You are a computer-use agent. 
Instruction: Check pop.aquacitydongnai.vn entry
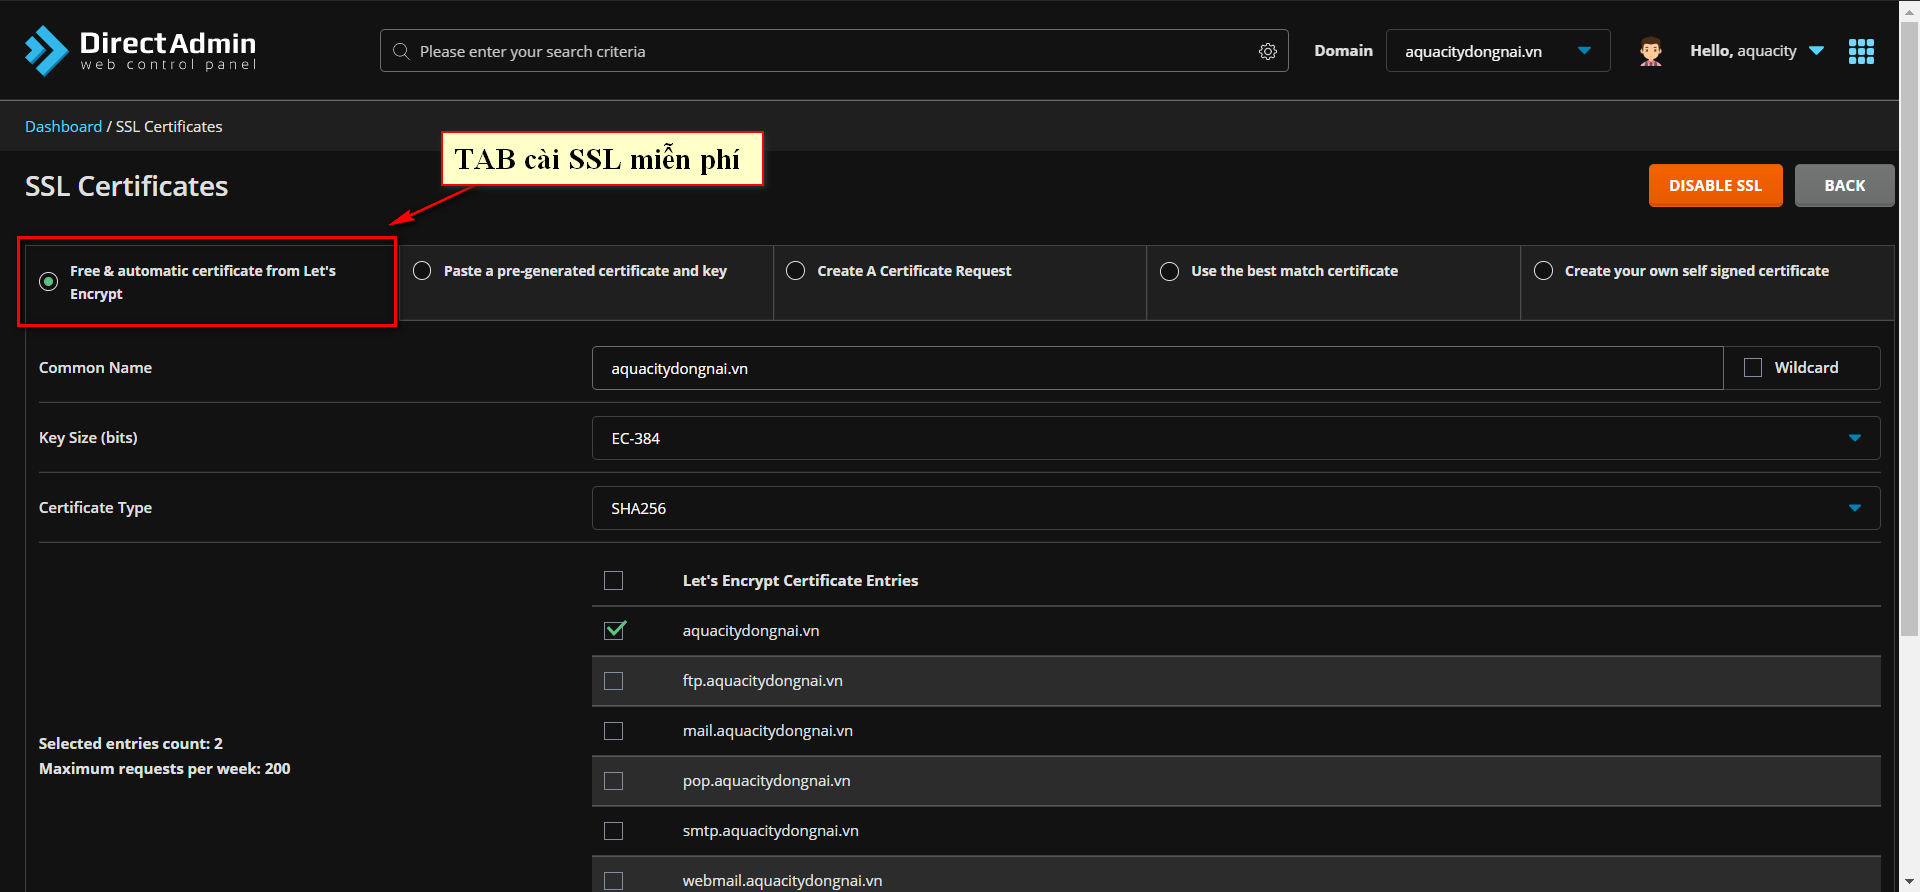tap(614, 781)
